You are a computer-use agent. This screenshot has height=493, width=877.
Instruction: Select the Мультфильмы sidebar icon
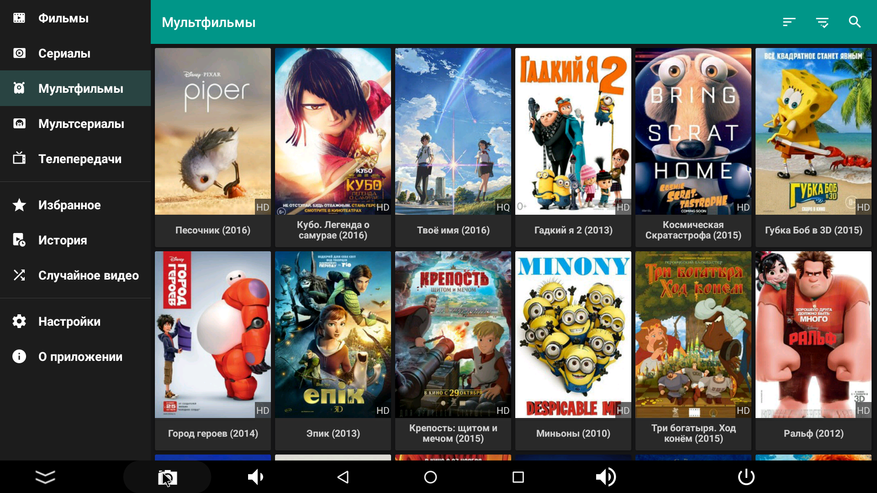click(19, 88)
